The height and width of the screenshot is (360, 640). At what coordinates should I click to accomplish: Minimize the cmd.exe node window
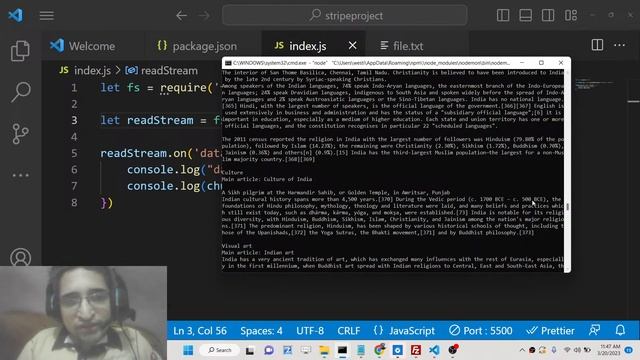(x=522, y=63)
